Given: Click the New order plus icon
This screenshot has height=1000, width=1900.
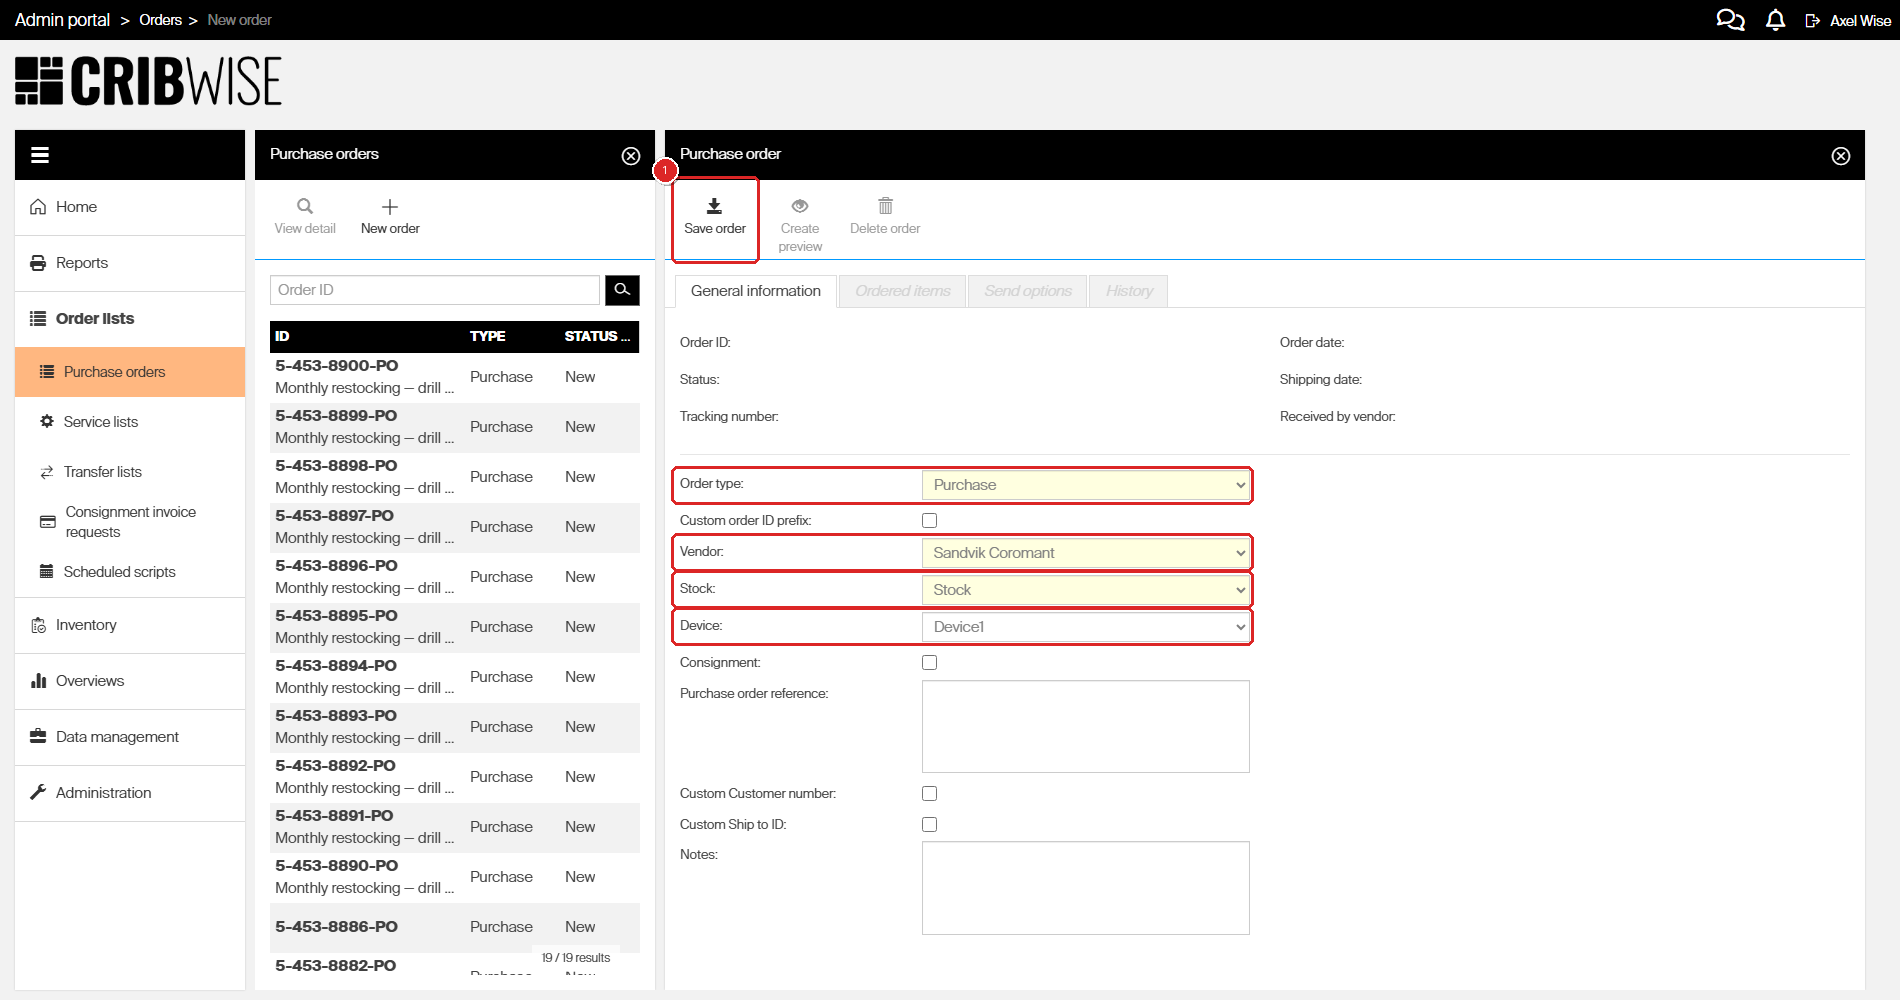Looking at the screenshot, I should (x=390, y=207).
